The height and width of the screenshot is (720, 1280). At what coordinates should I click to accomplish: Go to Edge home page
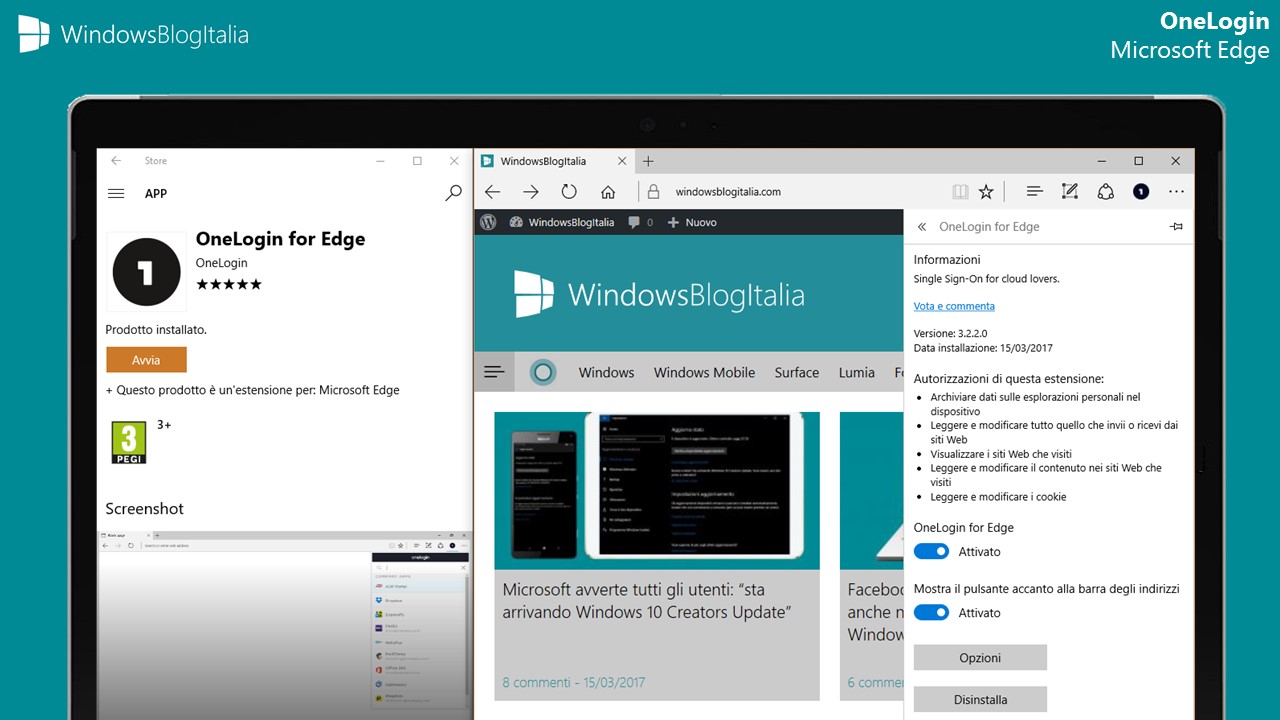tap(608, 192)
